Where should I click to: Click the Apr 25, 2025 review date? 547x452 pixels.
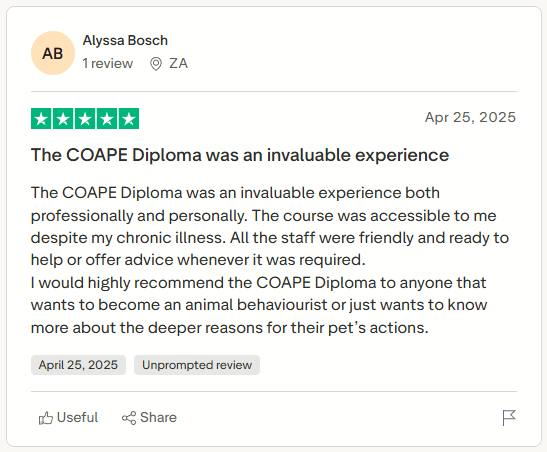(470, 117)
